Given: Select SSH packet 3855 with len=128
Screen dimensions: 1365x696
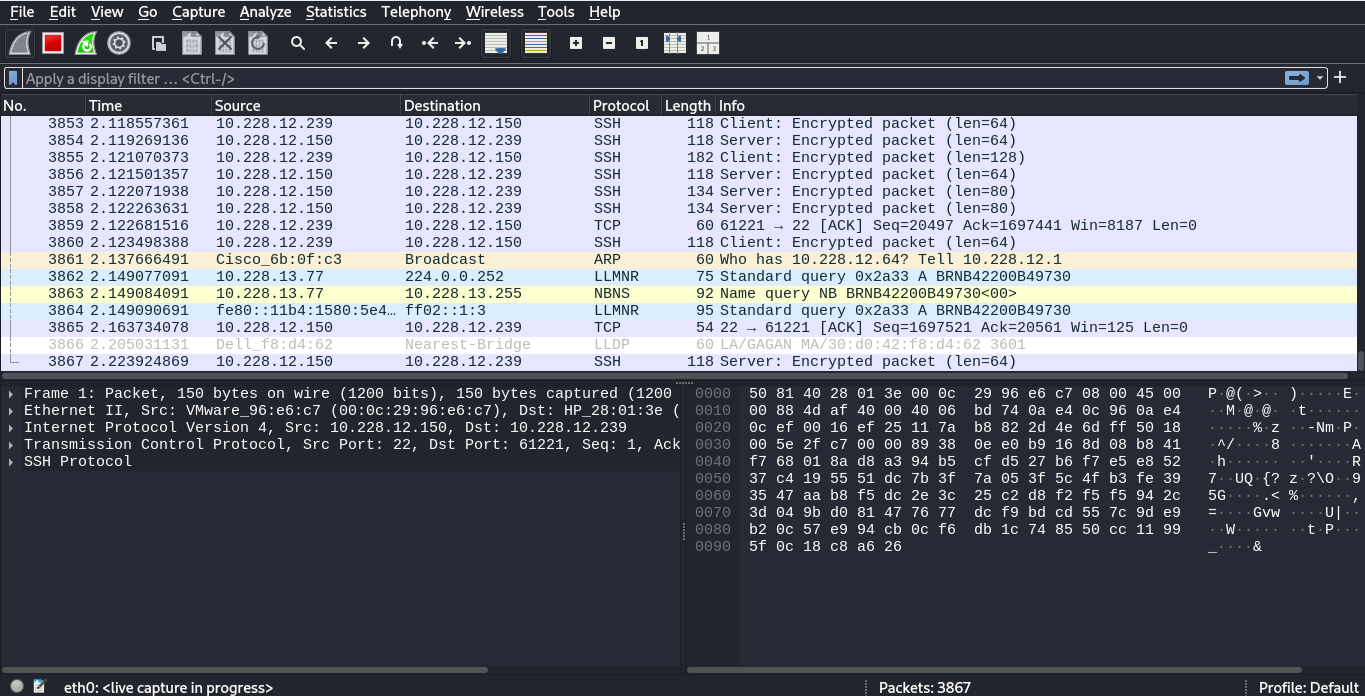Looking at the screenshot, I should pos(678,157).
